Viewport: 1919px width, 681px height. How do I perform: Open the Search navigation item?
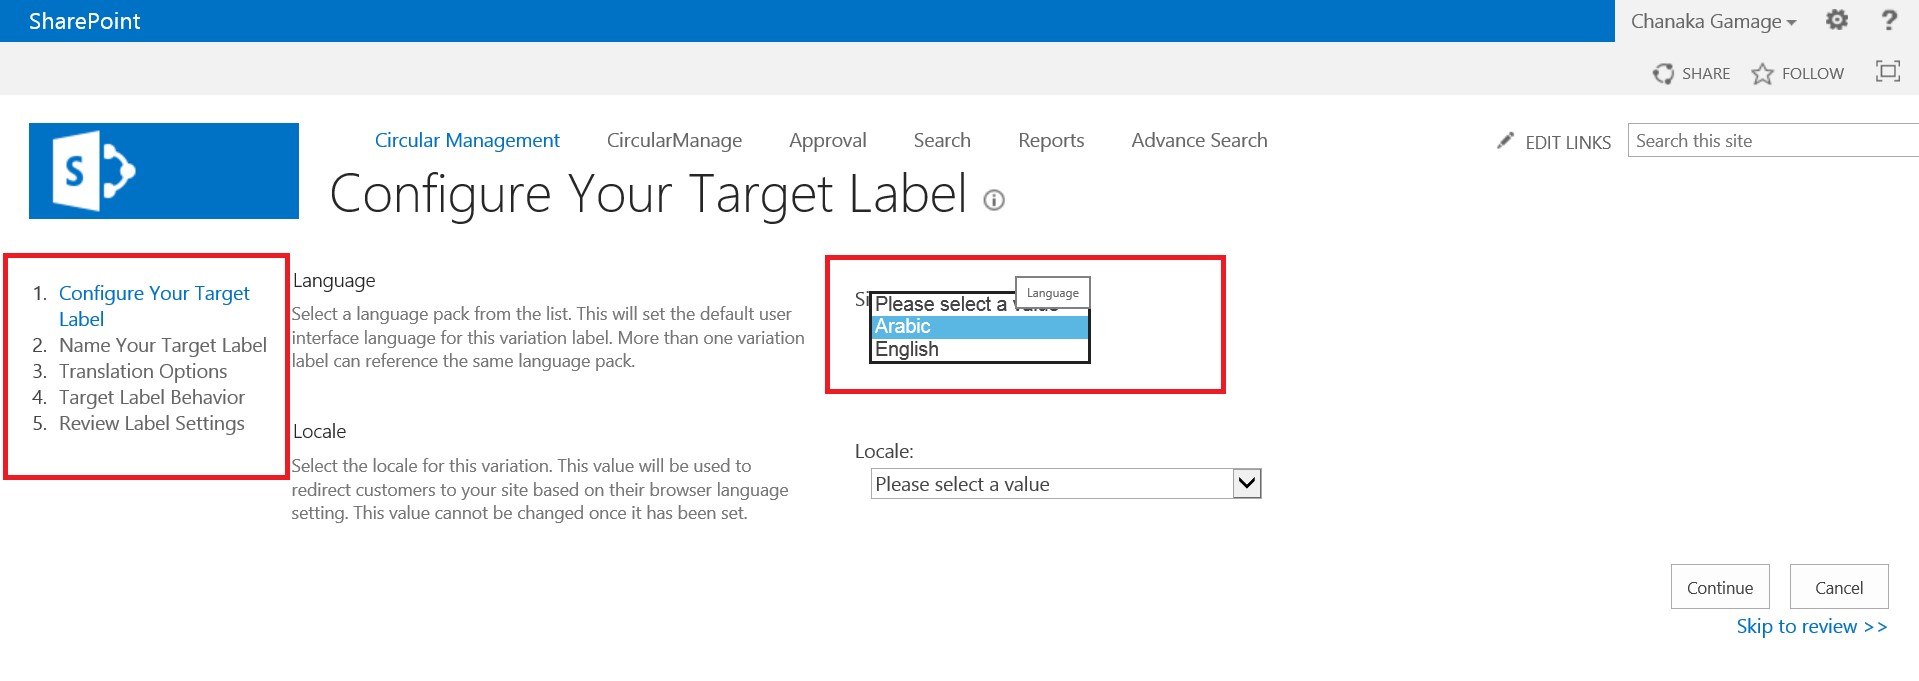pyautogui.click(x=942, y=140)
